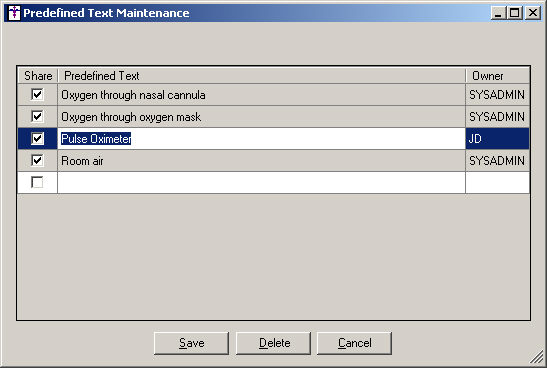Click the window resize grip corner
547x368 pixels.
point(536,357)
